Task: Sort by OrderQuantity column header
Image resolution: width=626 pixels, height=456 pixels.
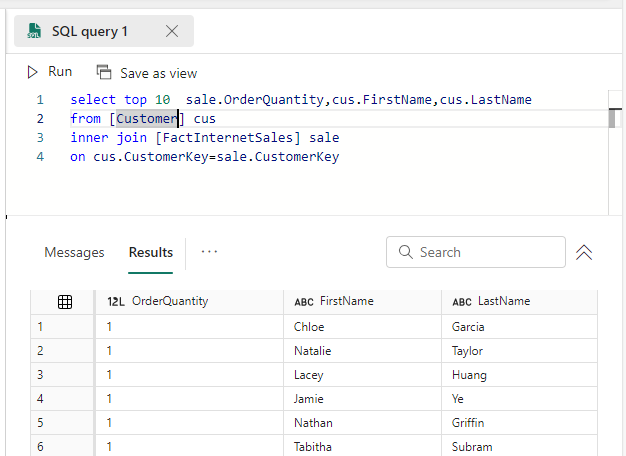Action: pyautogui.click(x=168, y=301)
